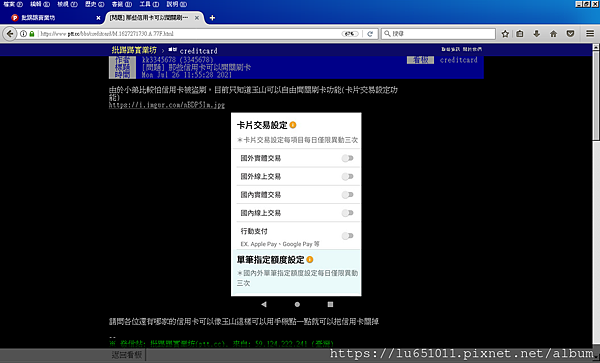This screenshot has height=363, width=600.
Task: Tap the Android back triangle in the image
Action: (x=264, y=304)
